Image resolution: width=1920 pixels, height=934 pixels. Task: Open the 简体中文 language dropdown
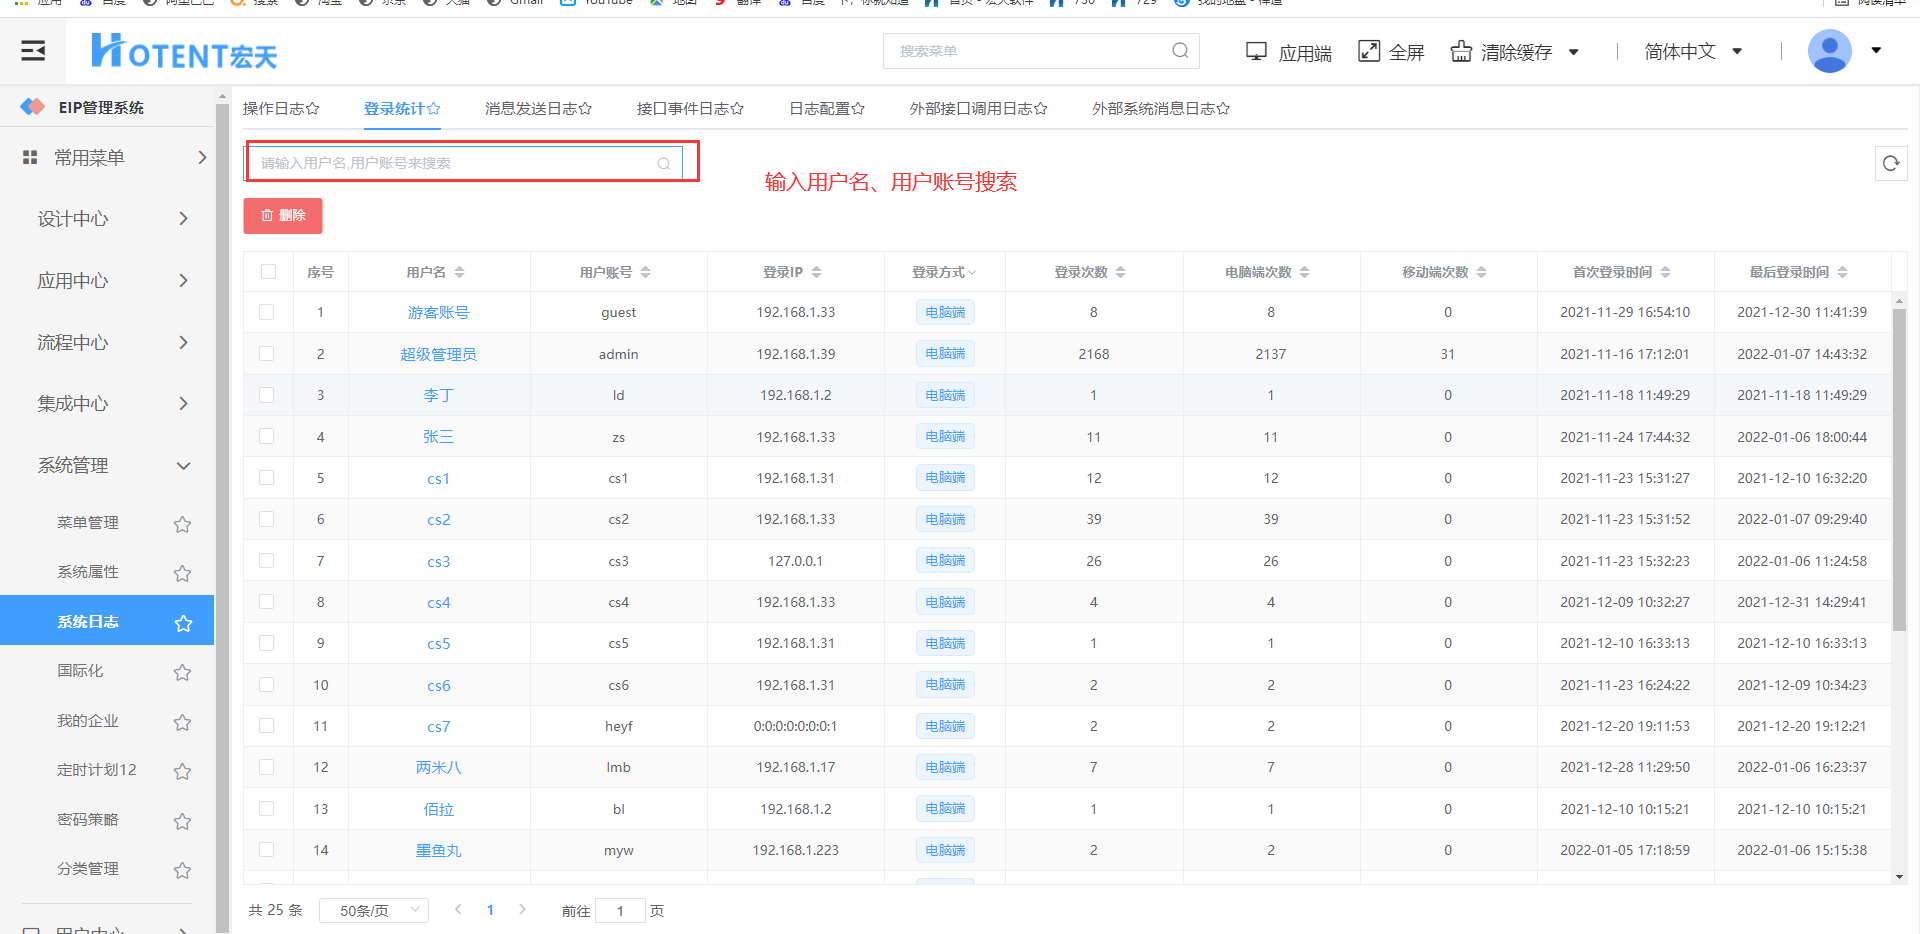pyautogui.click(x=1693, y=52)
